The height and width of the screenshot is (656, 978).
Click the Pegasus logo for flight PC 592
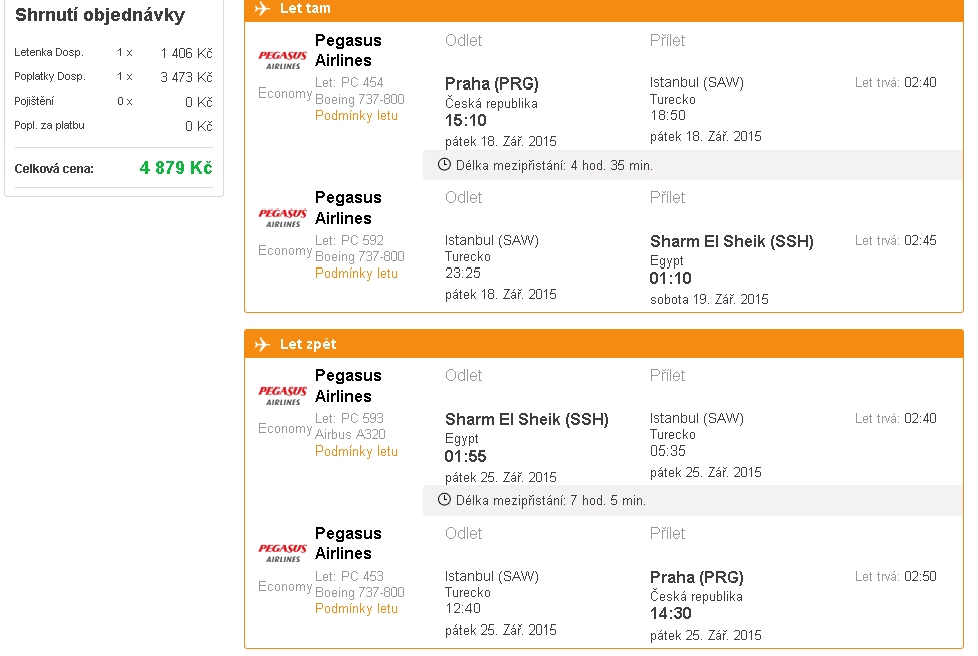[283, 218]
